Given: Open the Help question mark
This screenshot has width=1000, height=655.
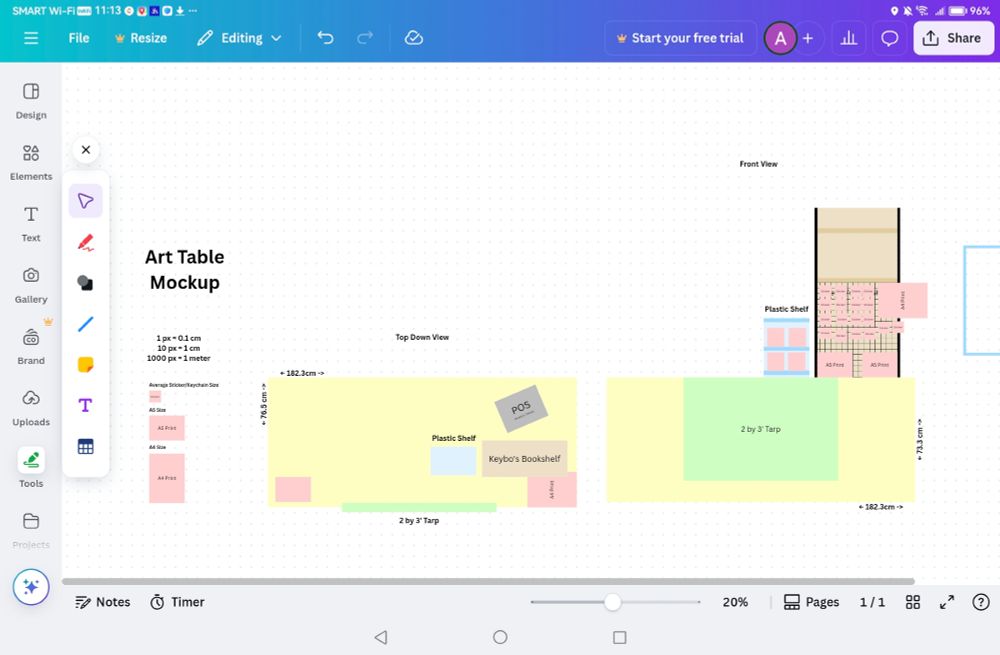Looking at the screenshot, I should click(x=981, y=602).
